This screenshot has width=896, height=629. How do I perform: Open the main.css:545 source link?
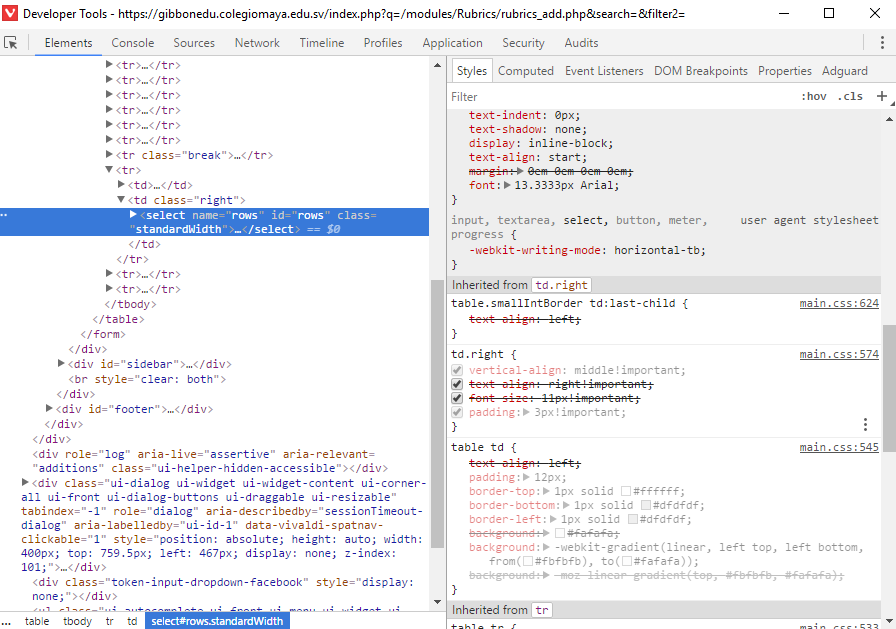click(x=839, y=447)
